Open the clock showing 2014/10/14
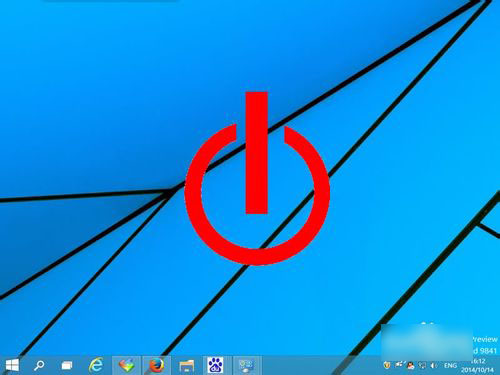 click(478, 366)
